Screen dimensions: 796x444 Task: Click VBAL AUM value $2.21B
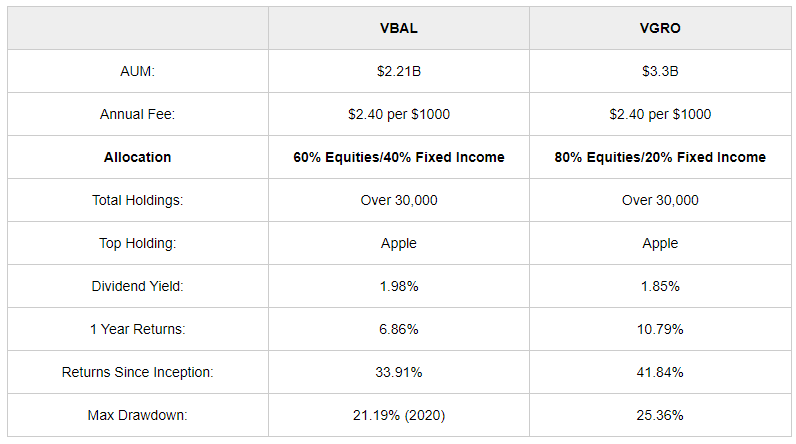click(x=399, y=71)
